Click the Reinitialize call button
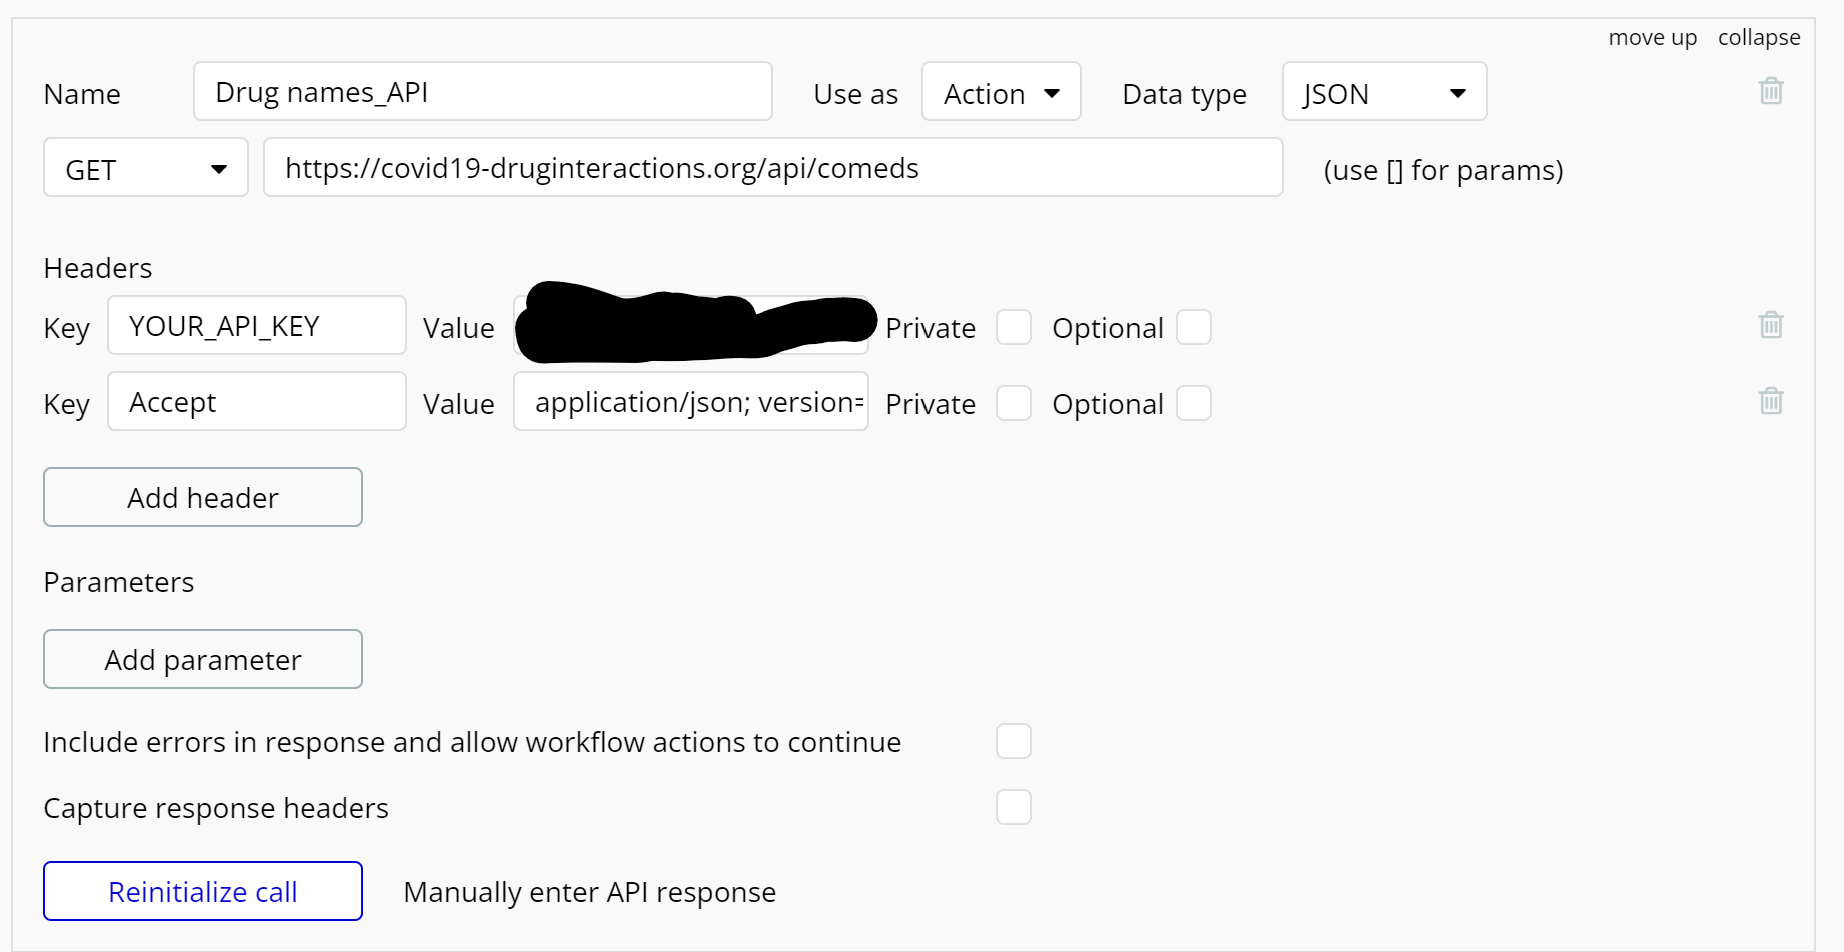Screen dimensions: 1844x952 point(203,891)
